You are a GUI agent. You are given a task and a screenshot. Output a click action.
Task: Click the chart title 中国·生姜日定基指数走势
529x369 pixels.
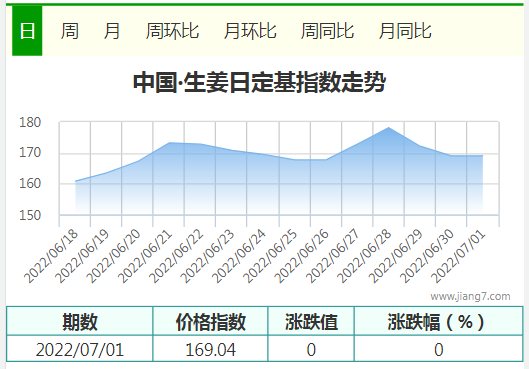(x=259, y=82)
